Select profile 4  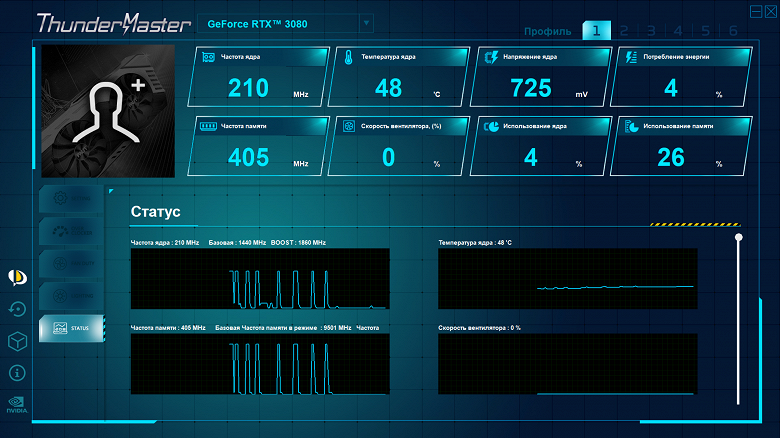coord(678,31)
